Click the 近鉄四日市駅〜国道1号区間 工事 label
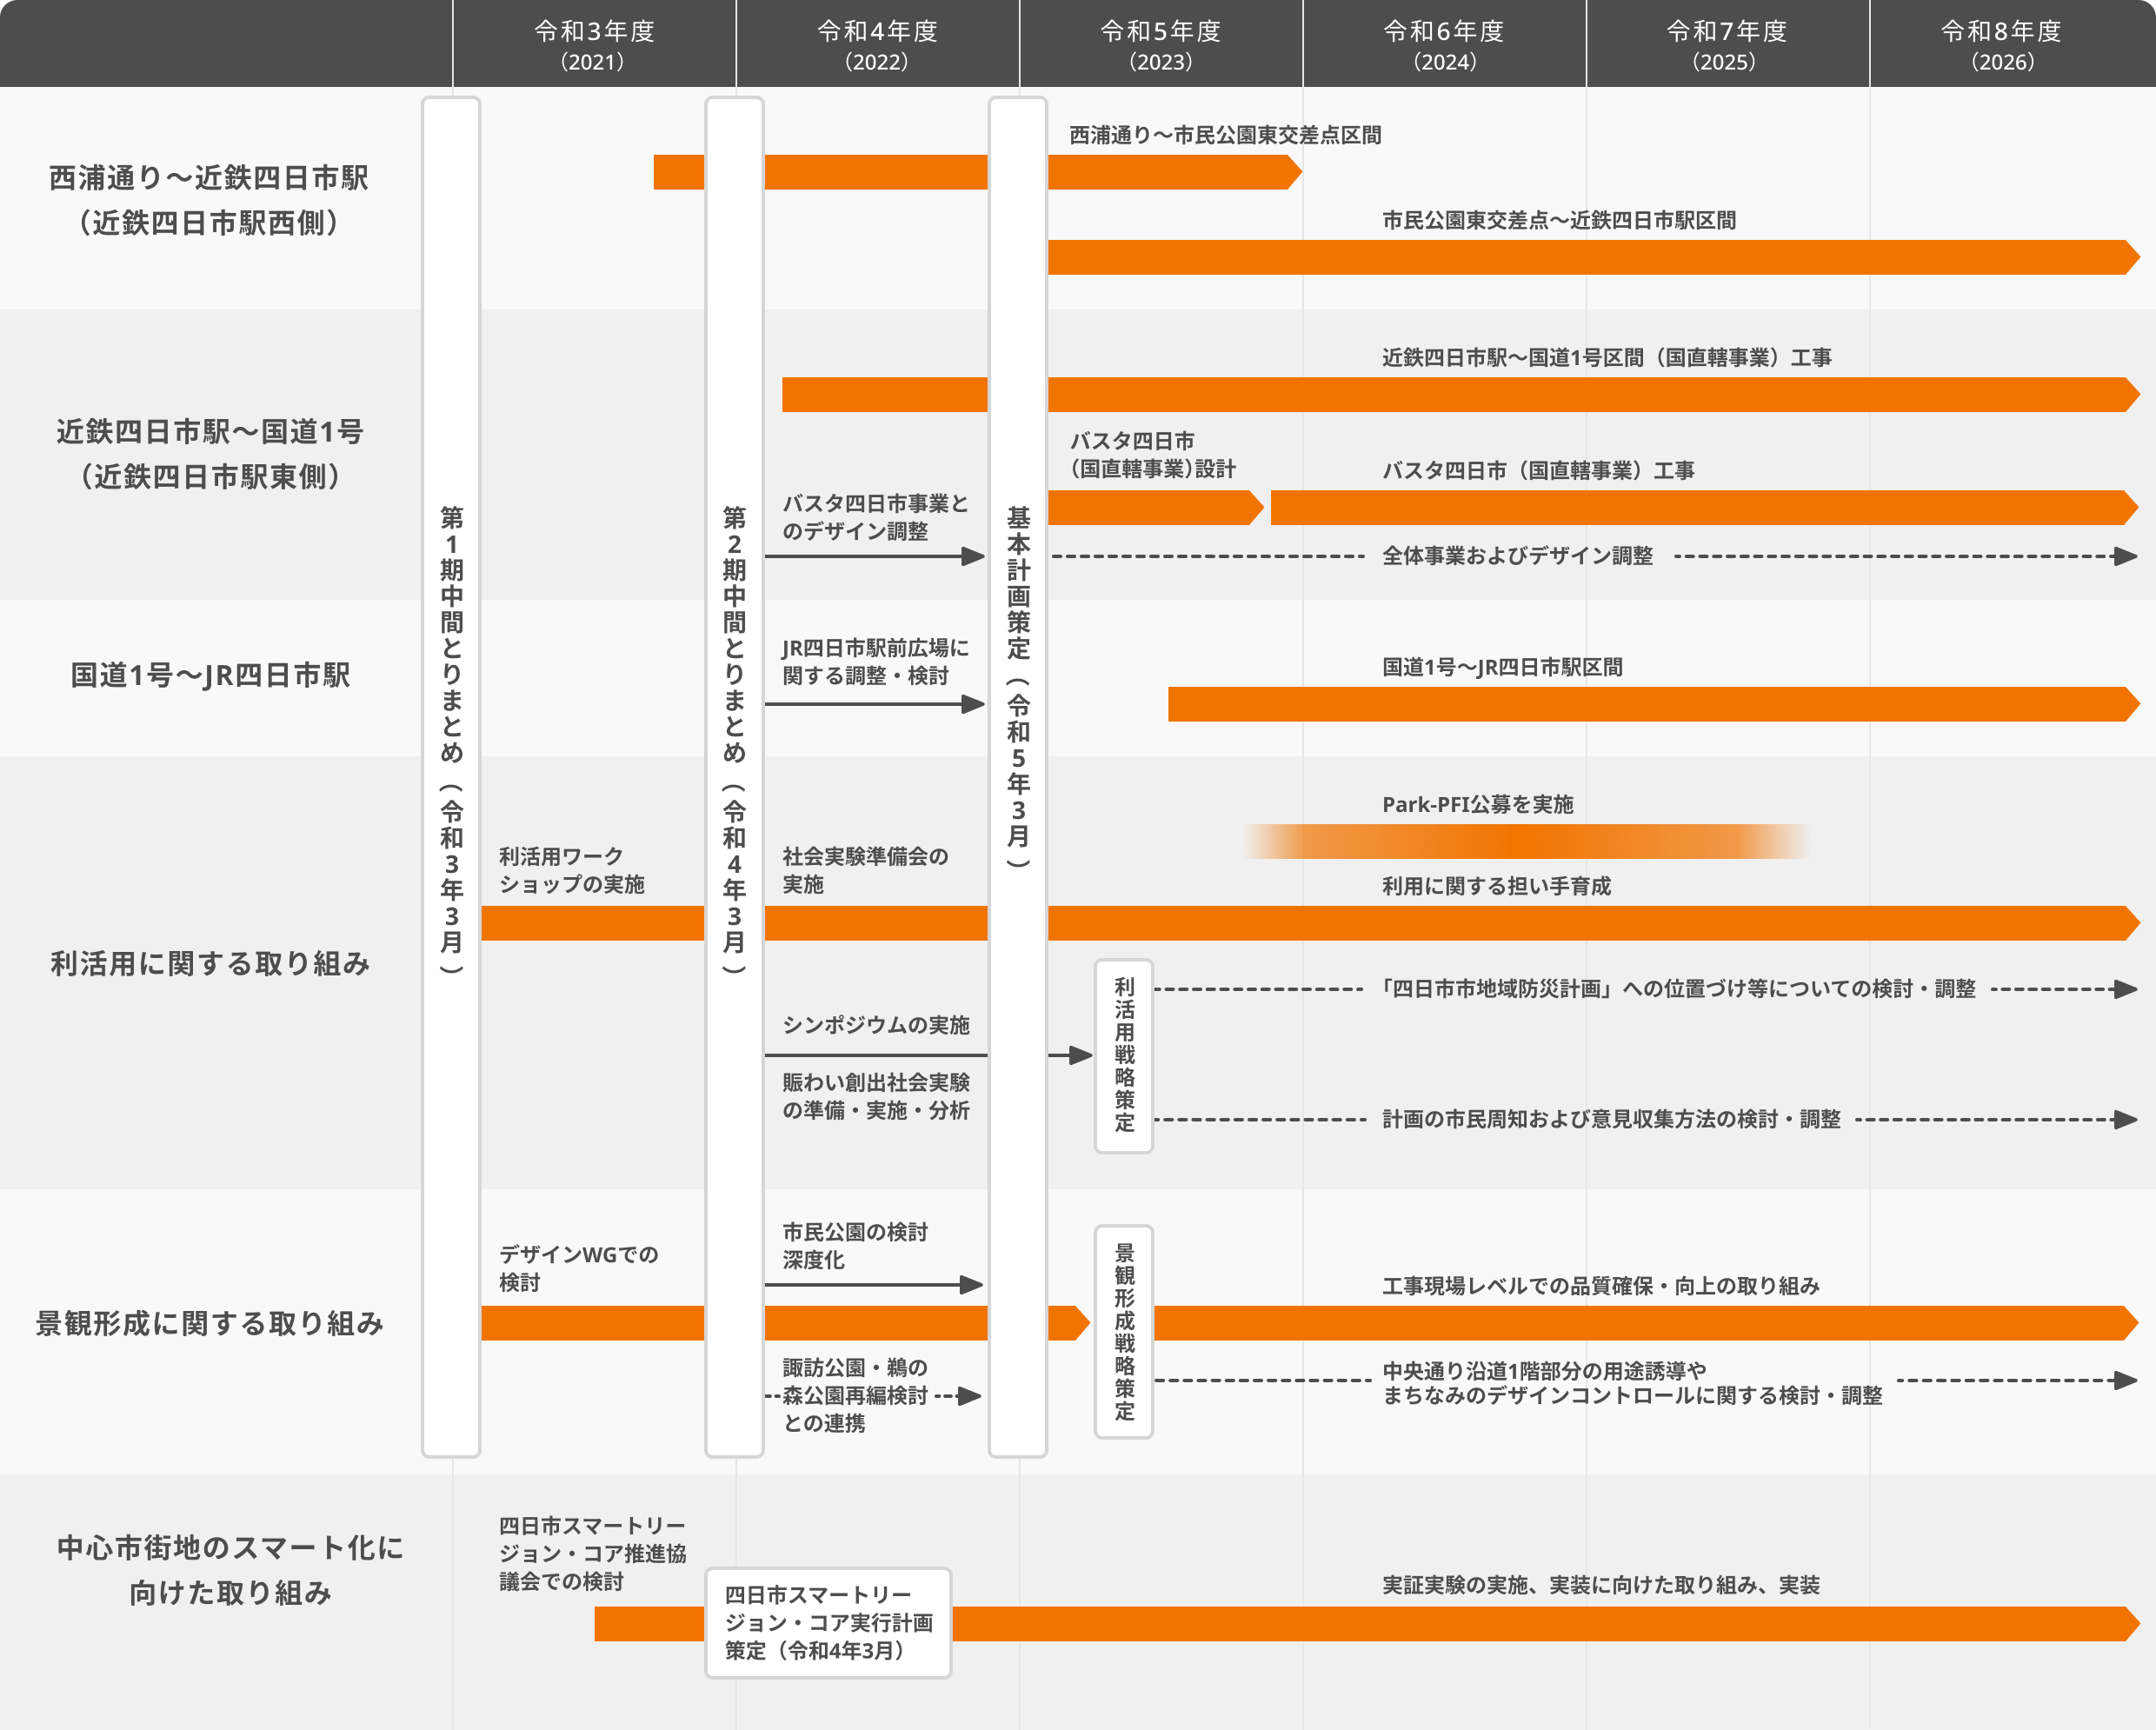2156x1730 pixels. click(x=1607, y=357)
